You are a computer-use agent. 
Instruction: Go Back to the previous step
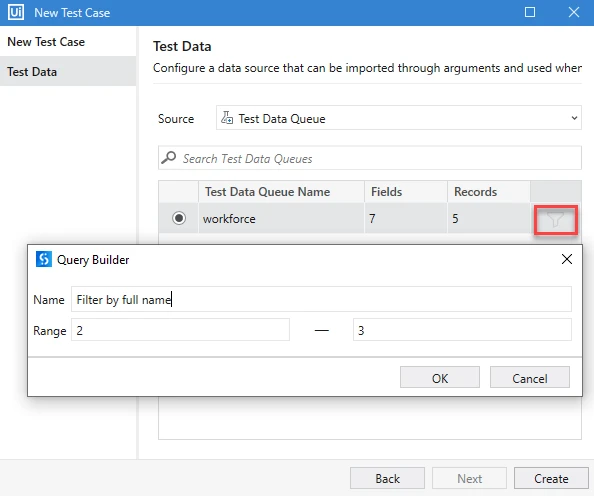coord(387,478)
